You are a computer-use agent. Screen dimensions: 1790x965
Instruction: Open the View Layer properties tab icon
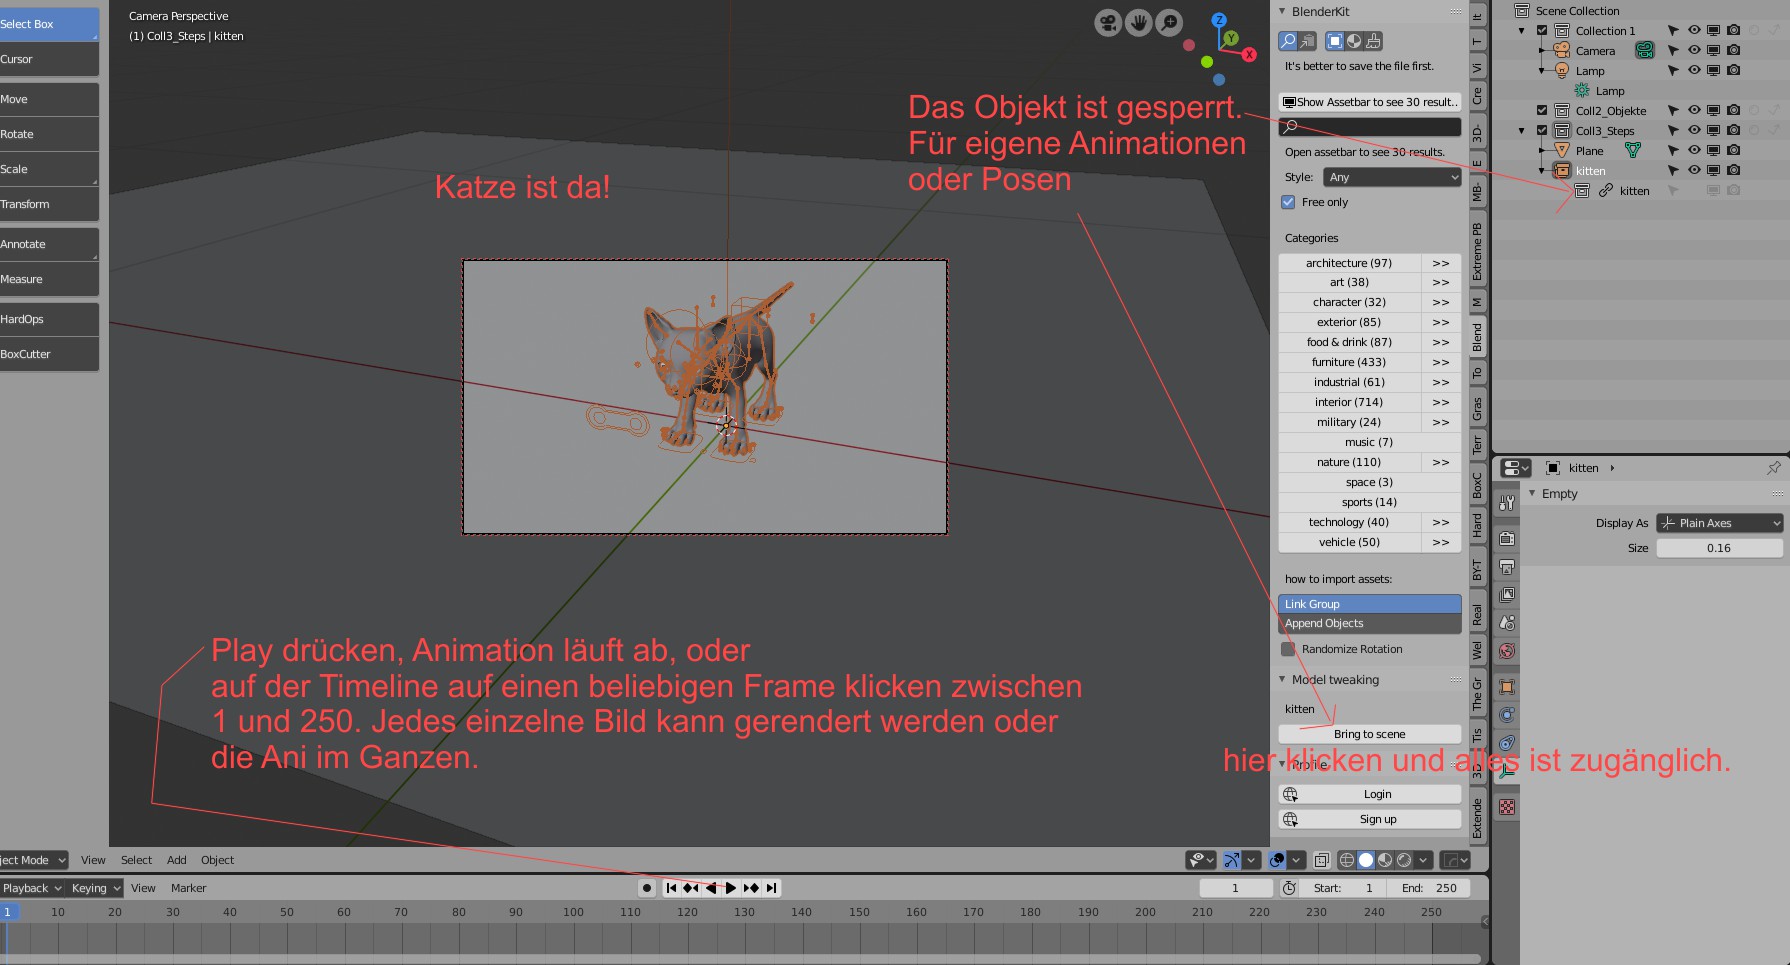[x=1507, y=595]
